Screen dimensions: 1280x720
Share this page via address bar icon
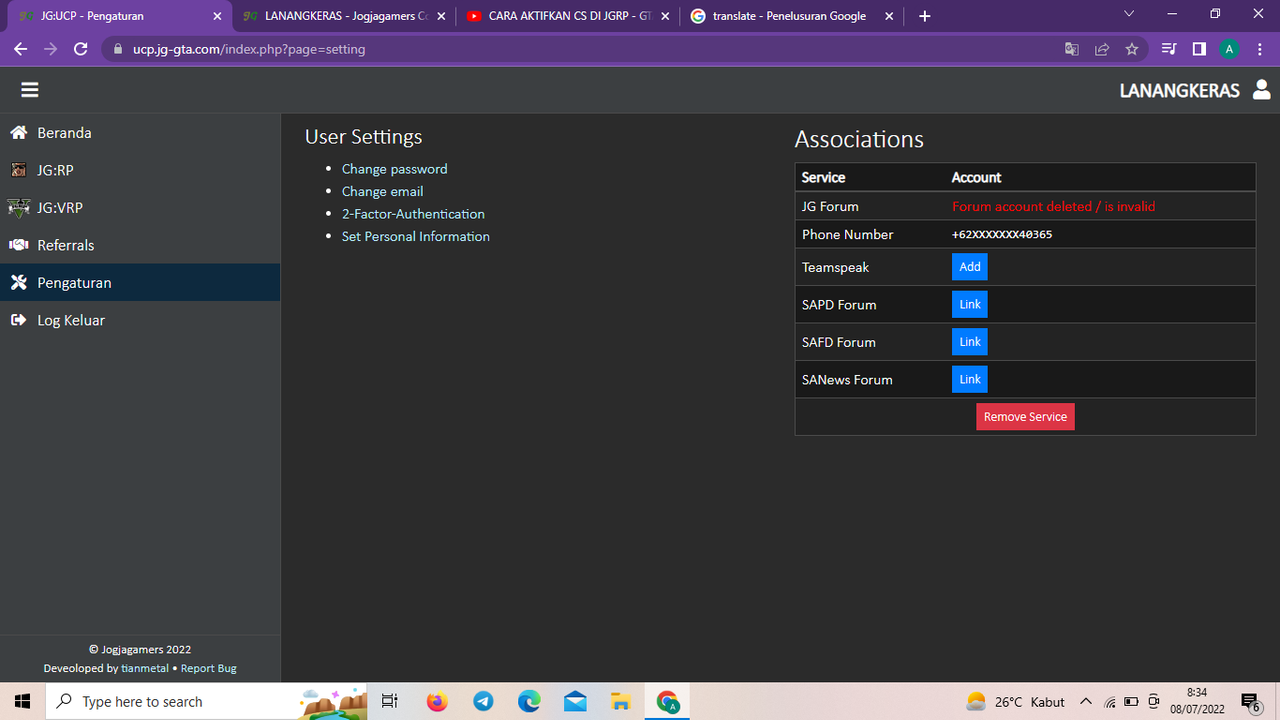1102,49
